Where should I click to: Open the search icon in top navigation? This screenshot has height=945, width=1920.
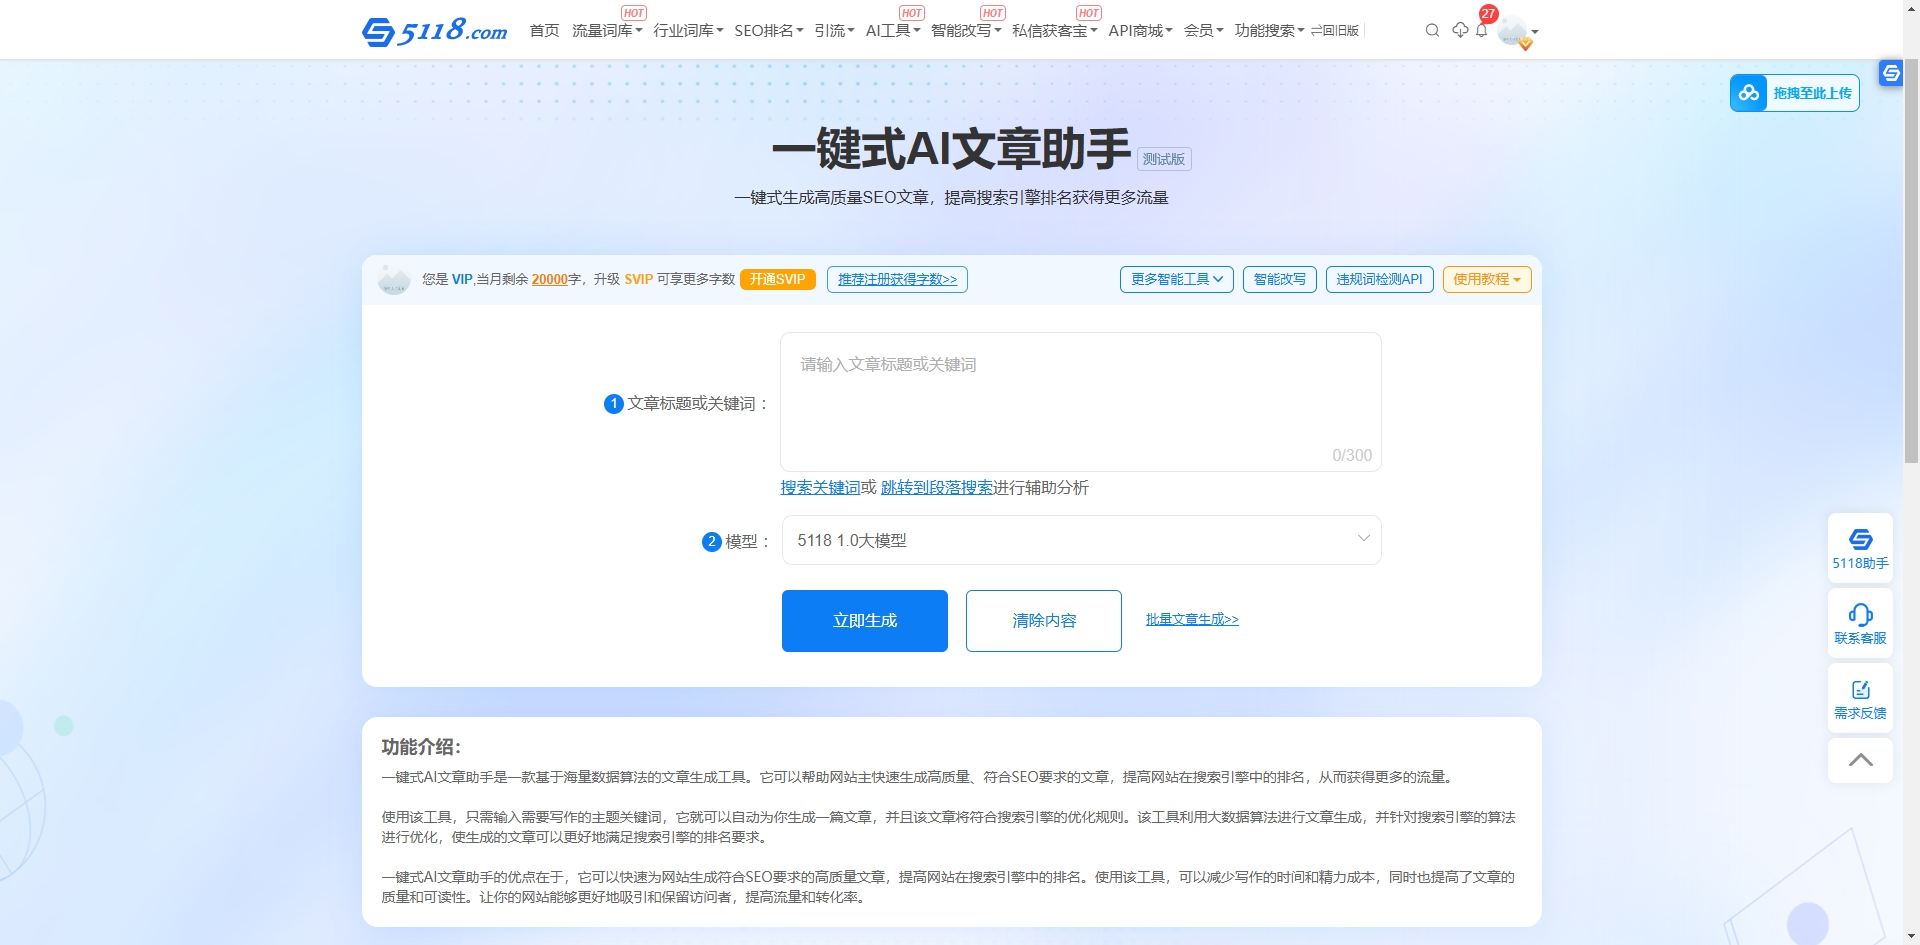tap(1432, 30)
